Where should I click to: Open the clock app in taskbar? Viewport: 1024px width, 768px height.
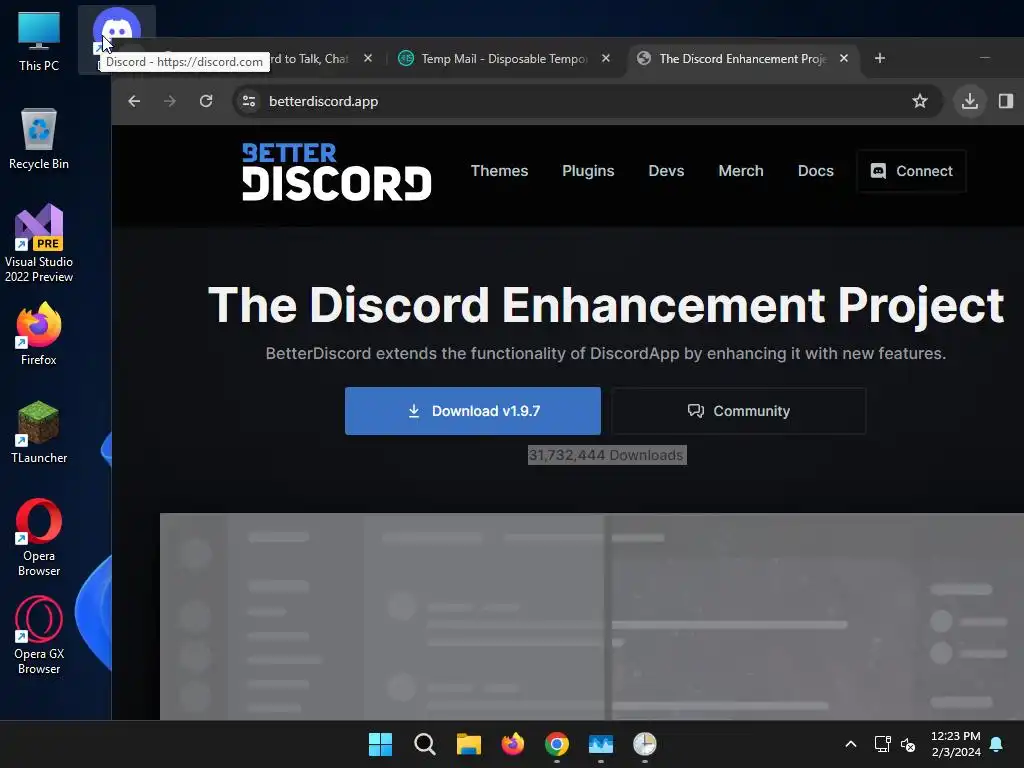645,744
